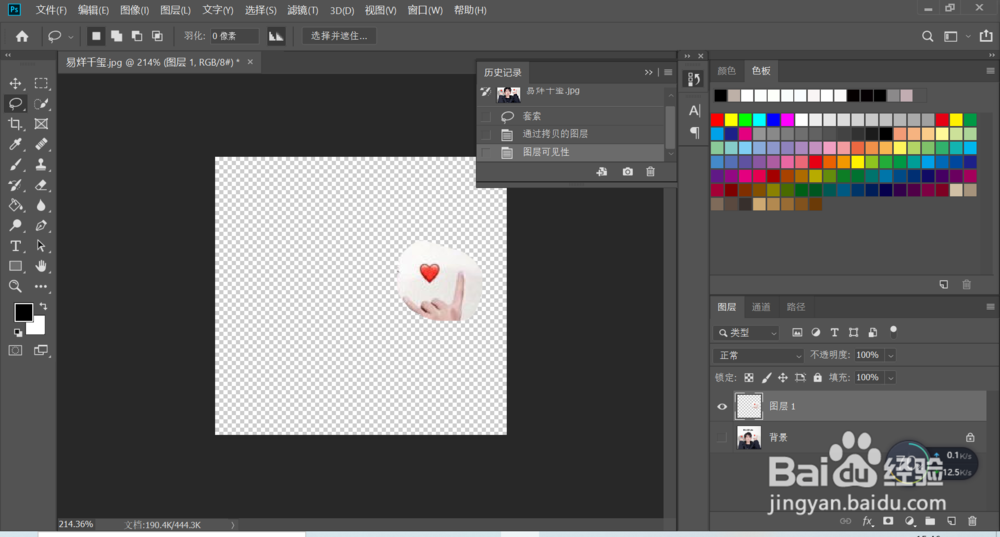Click the foreground black color swatch

click(23, 312)
